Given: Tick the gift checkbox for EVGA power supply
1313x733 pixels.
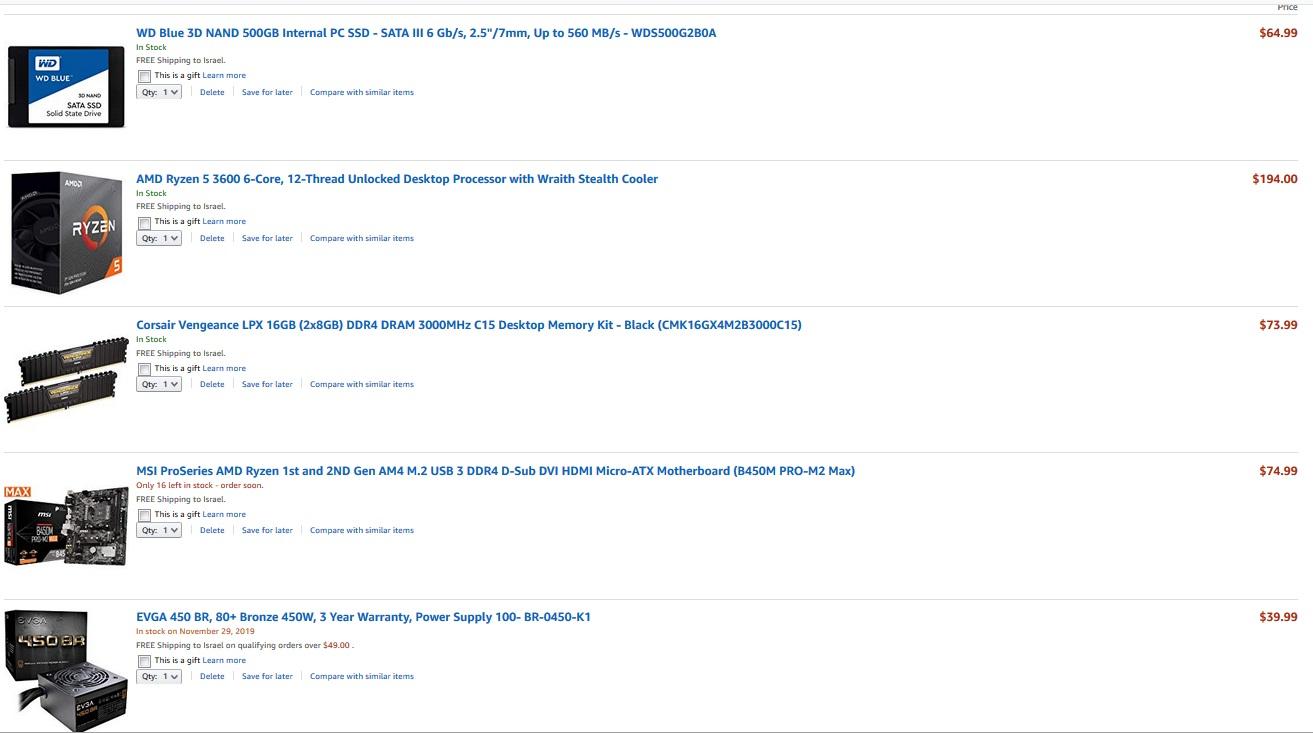Looking at the screenshot, I should click(145, 661).
